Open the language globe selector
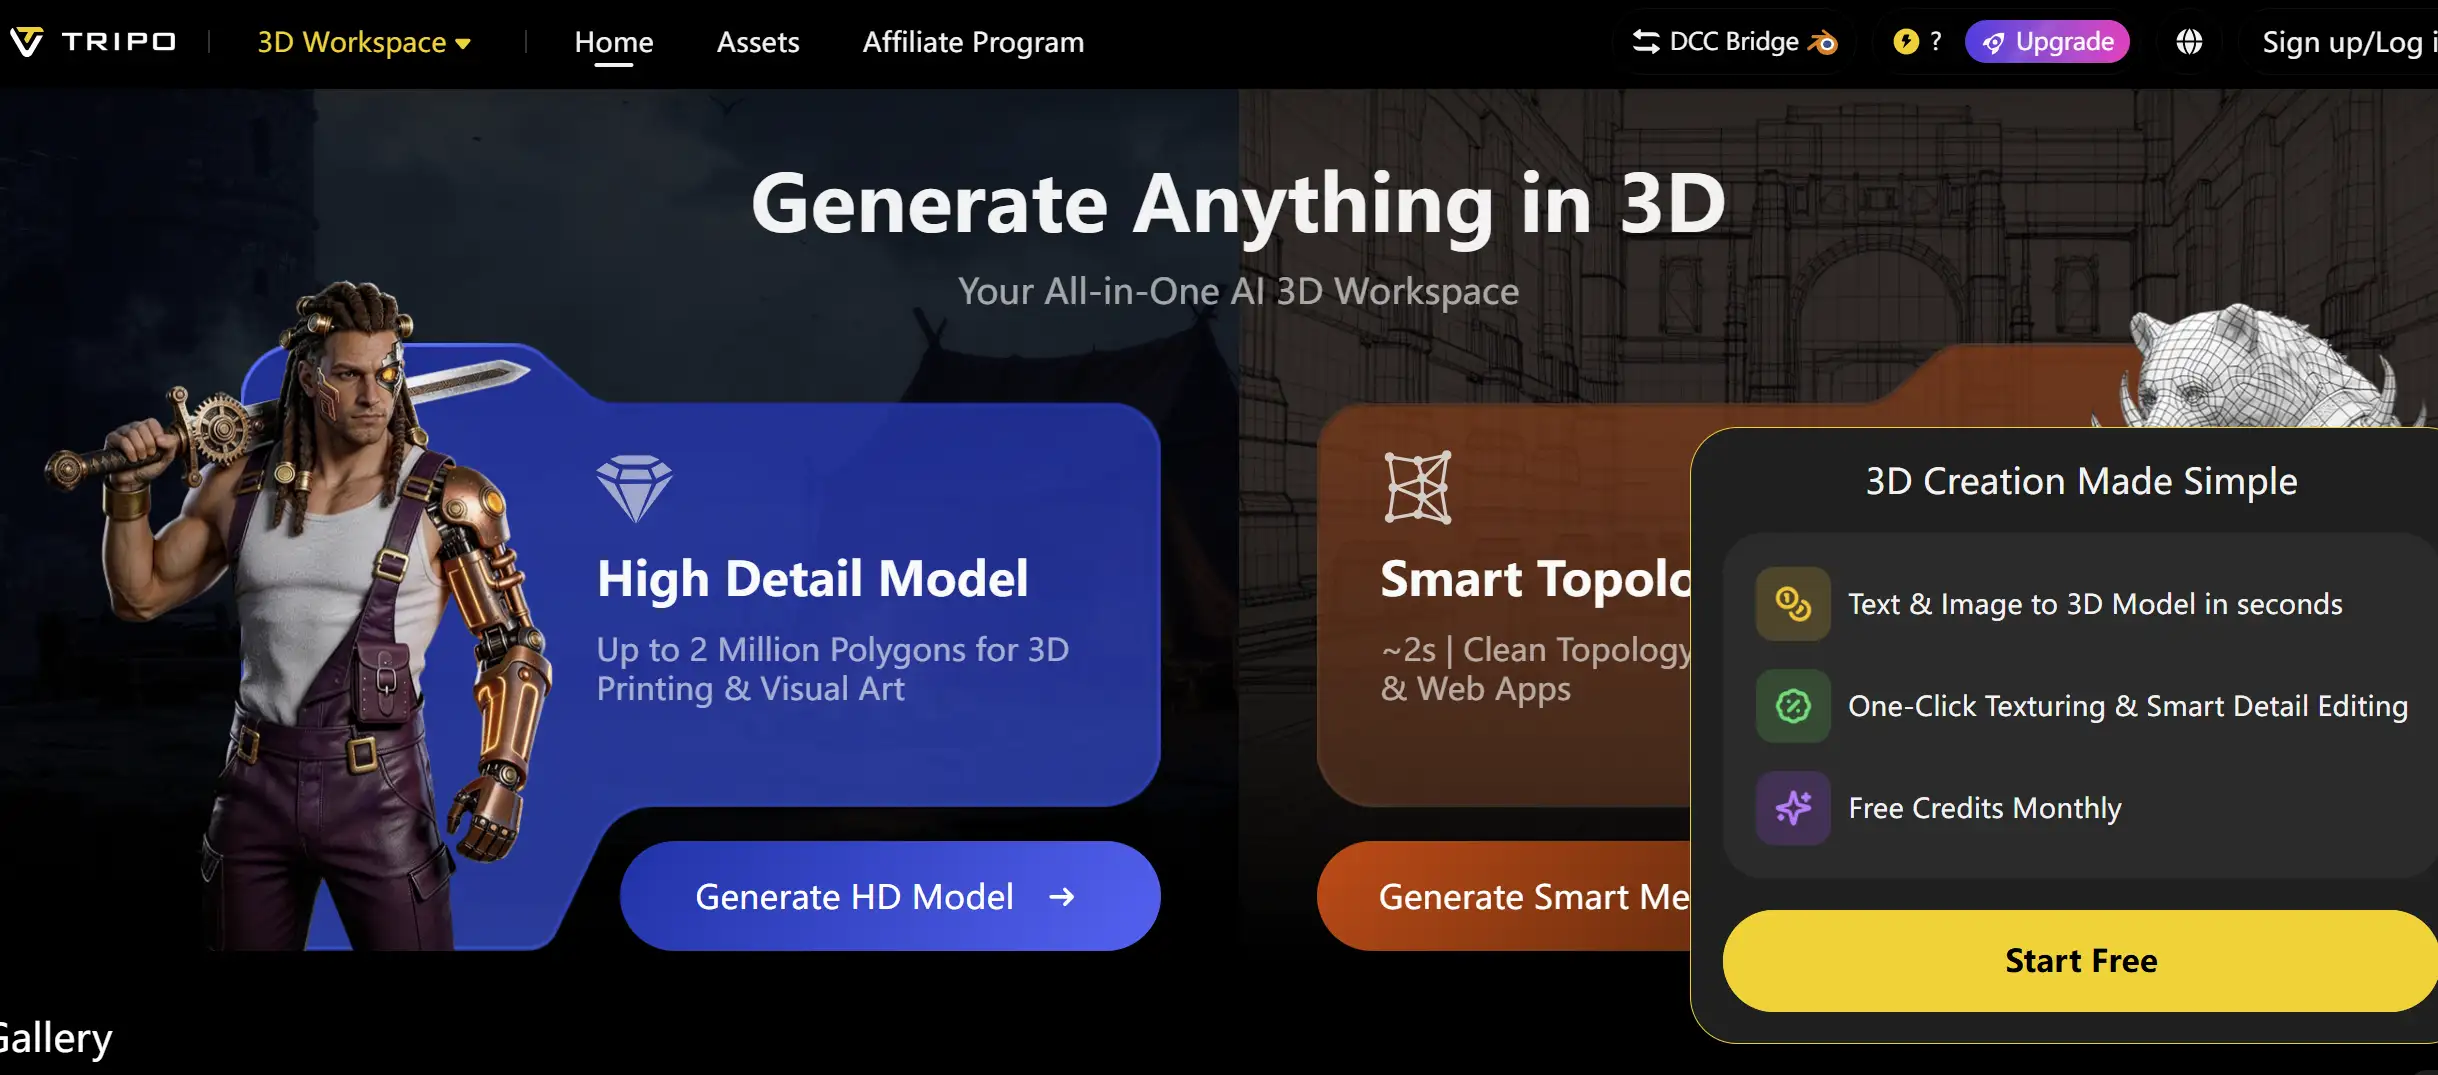 pyautogui.click(x=2190, y=41)
